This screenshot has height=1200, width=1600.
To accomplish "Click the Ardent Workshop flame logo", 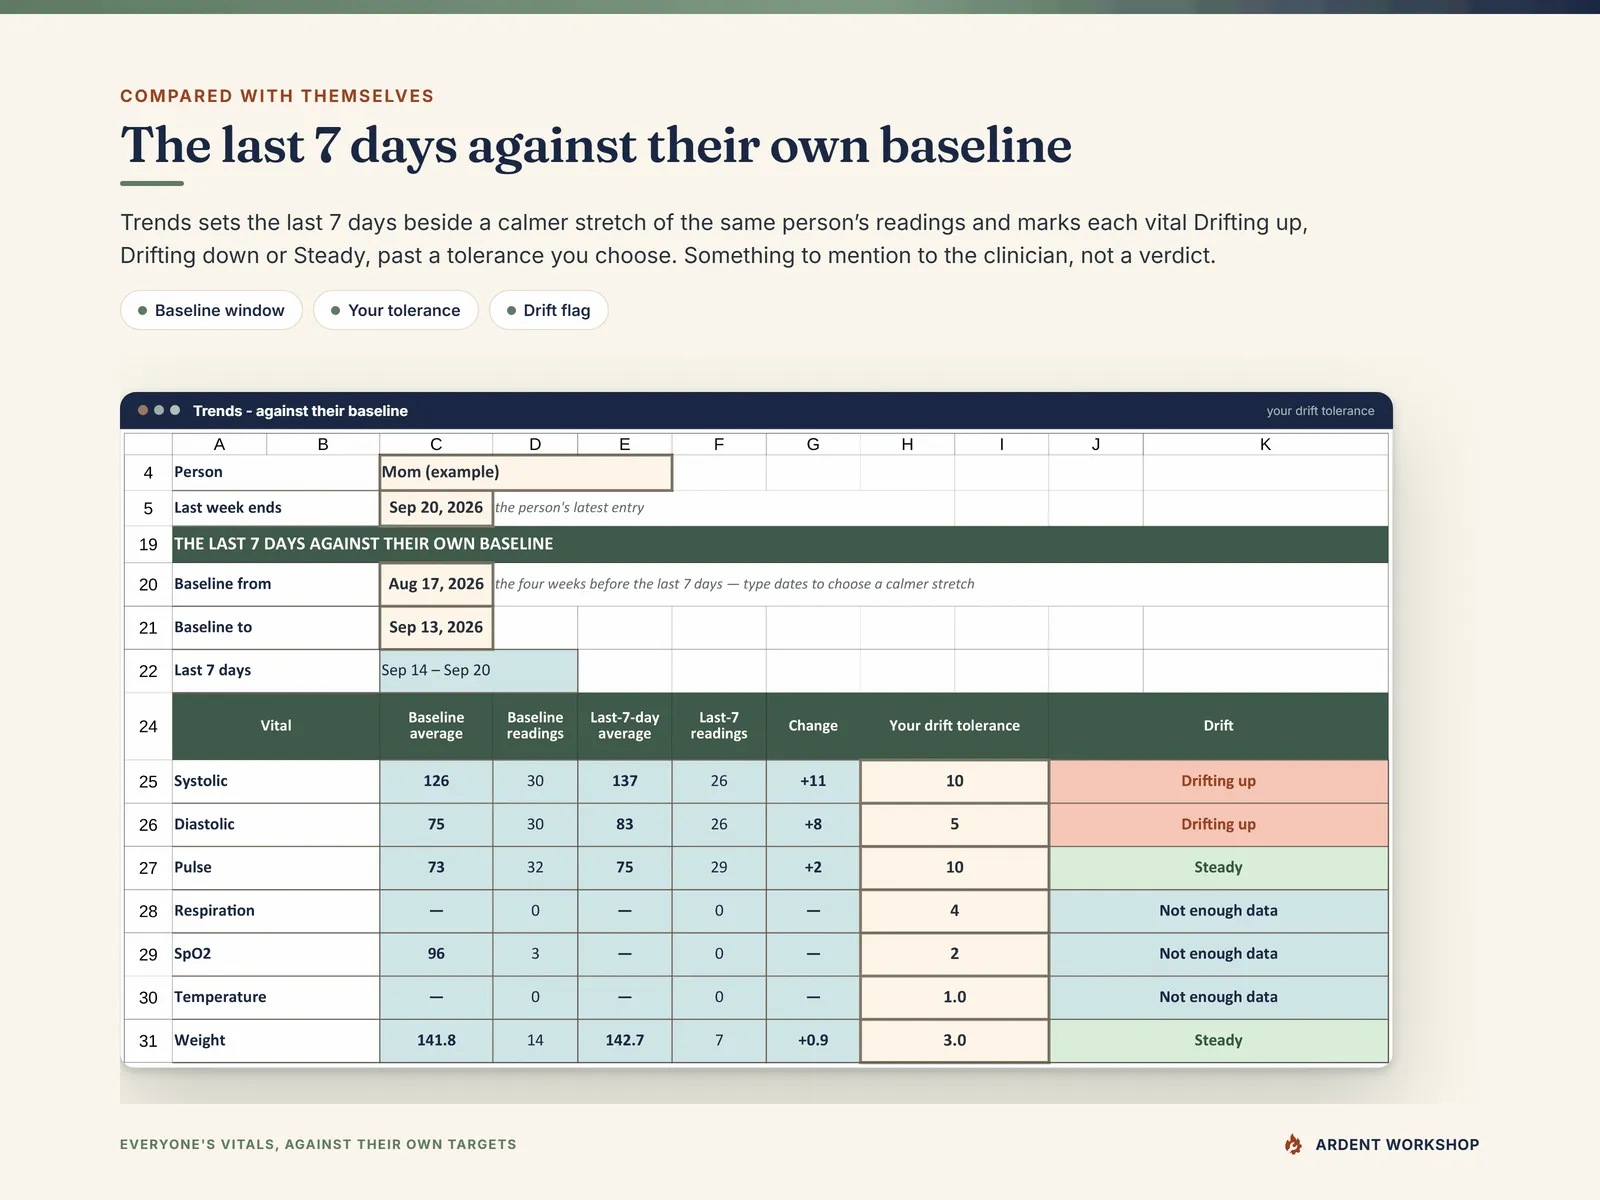I will click(1293, 1144).
